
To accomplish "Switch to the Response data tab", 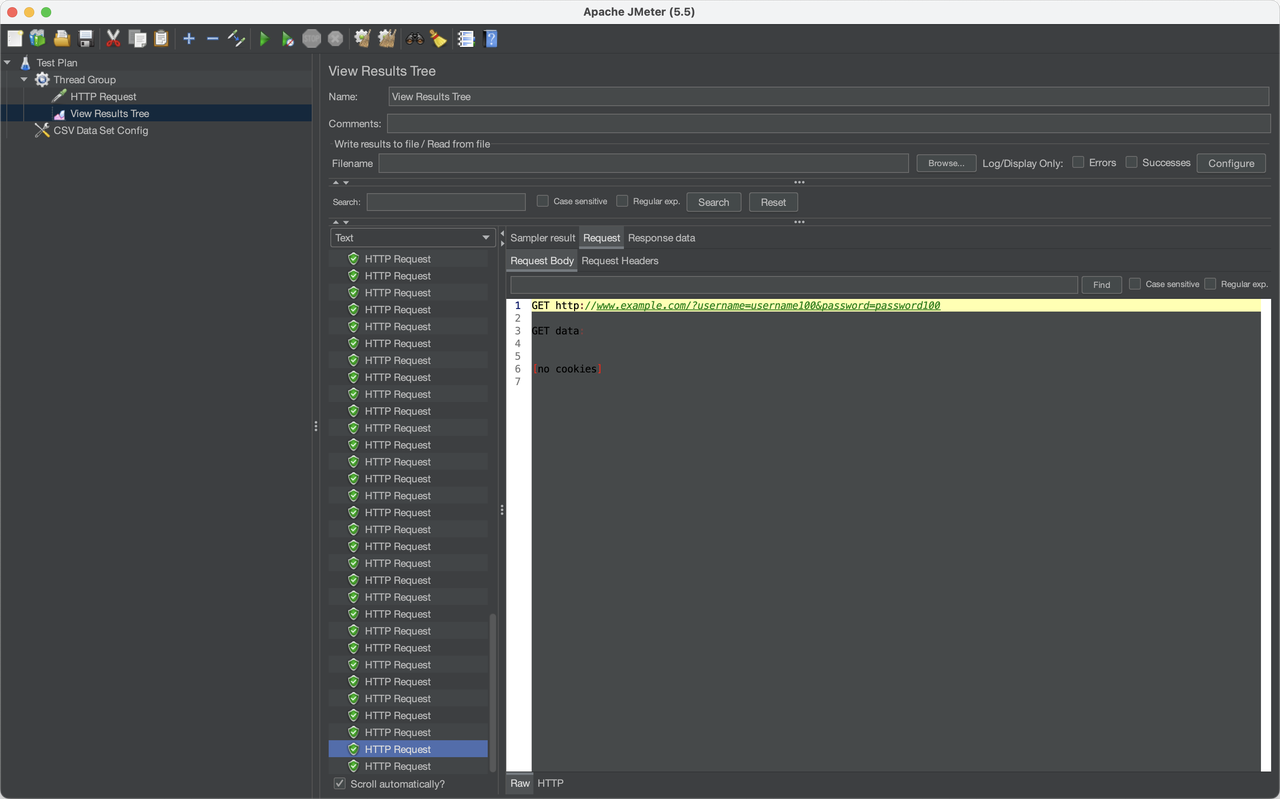I will tap(662, 238).
